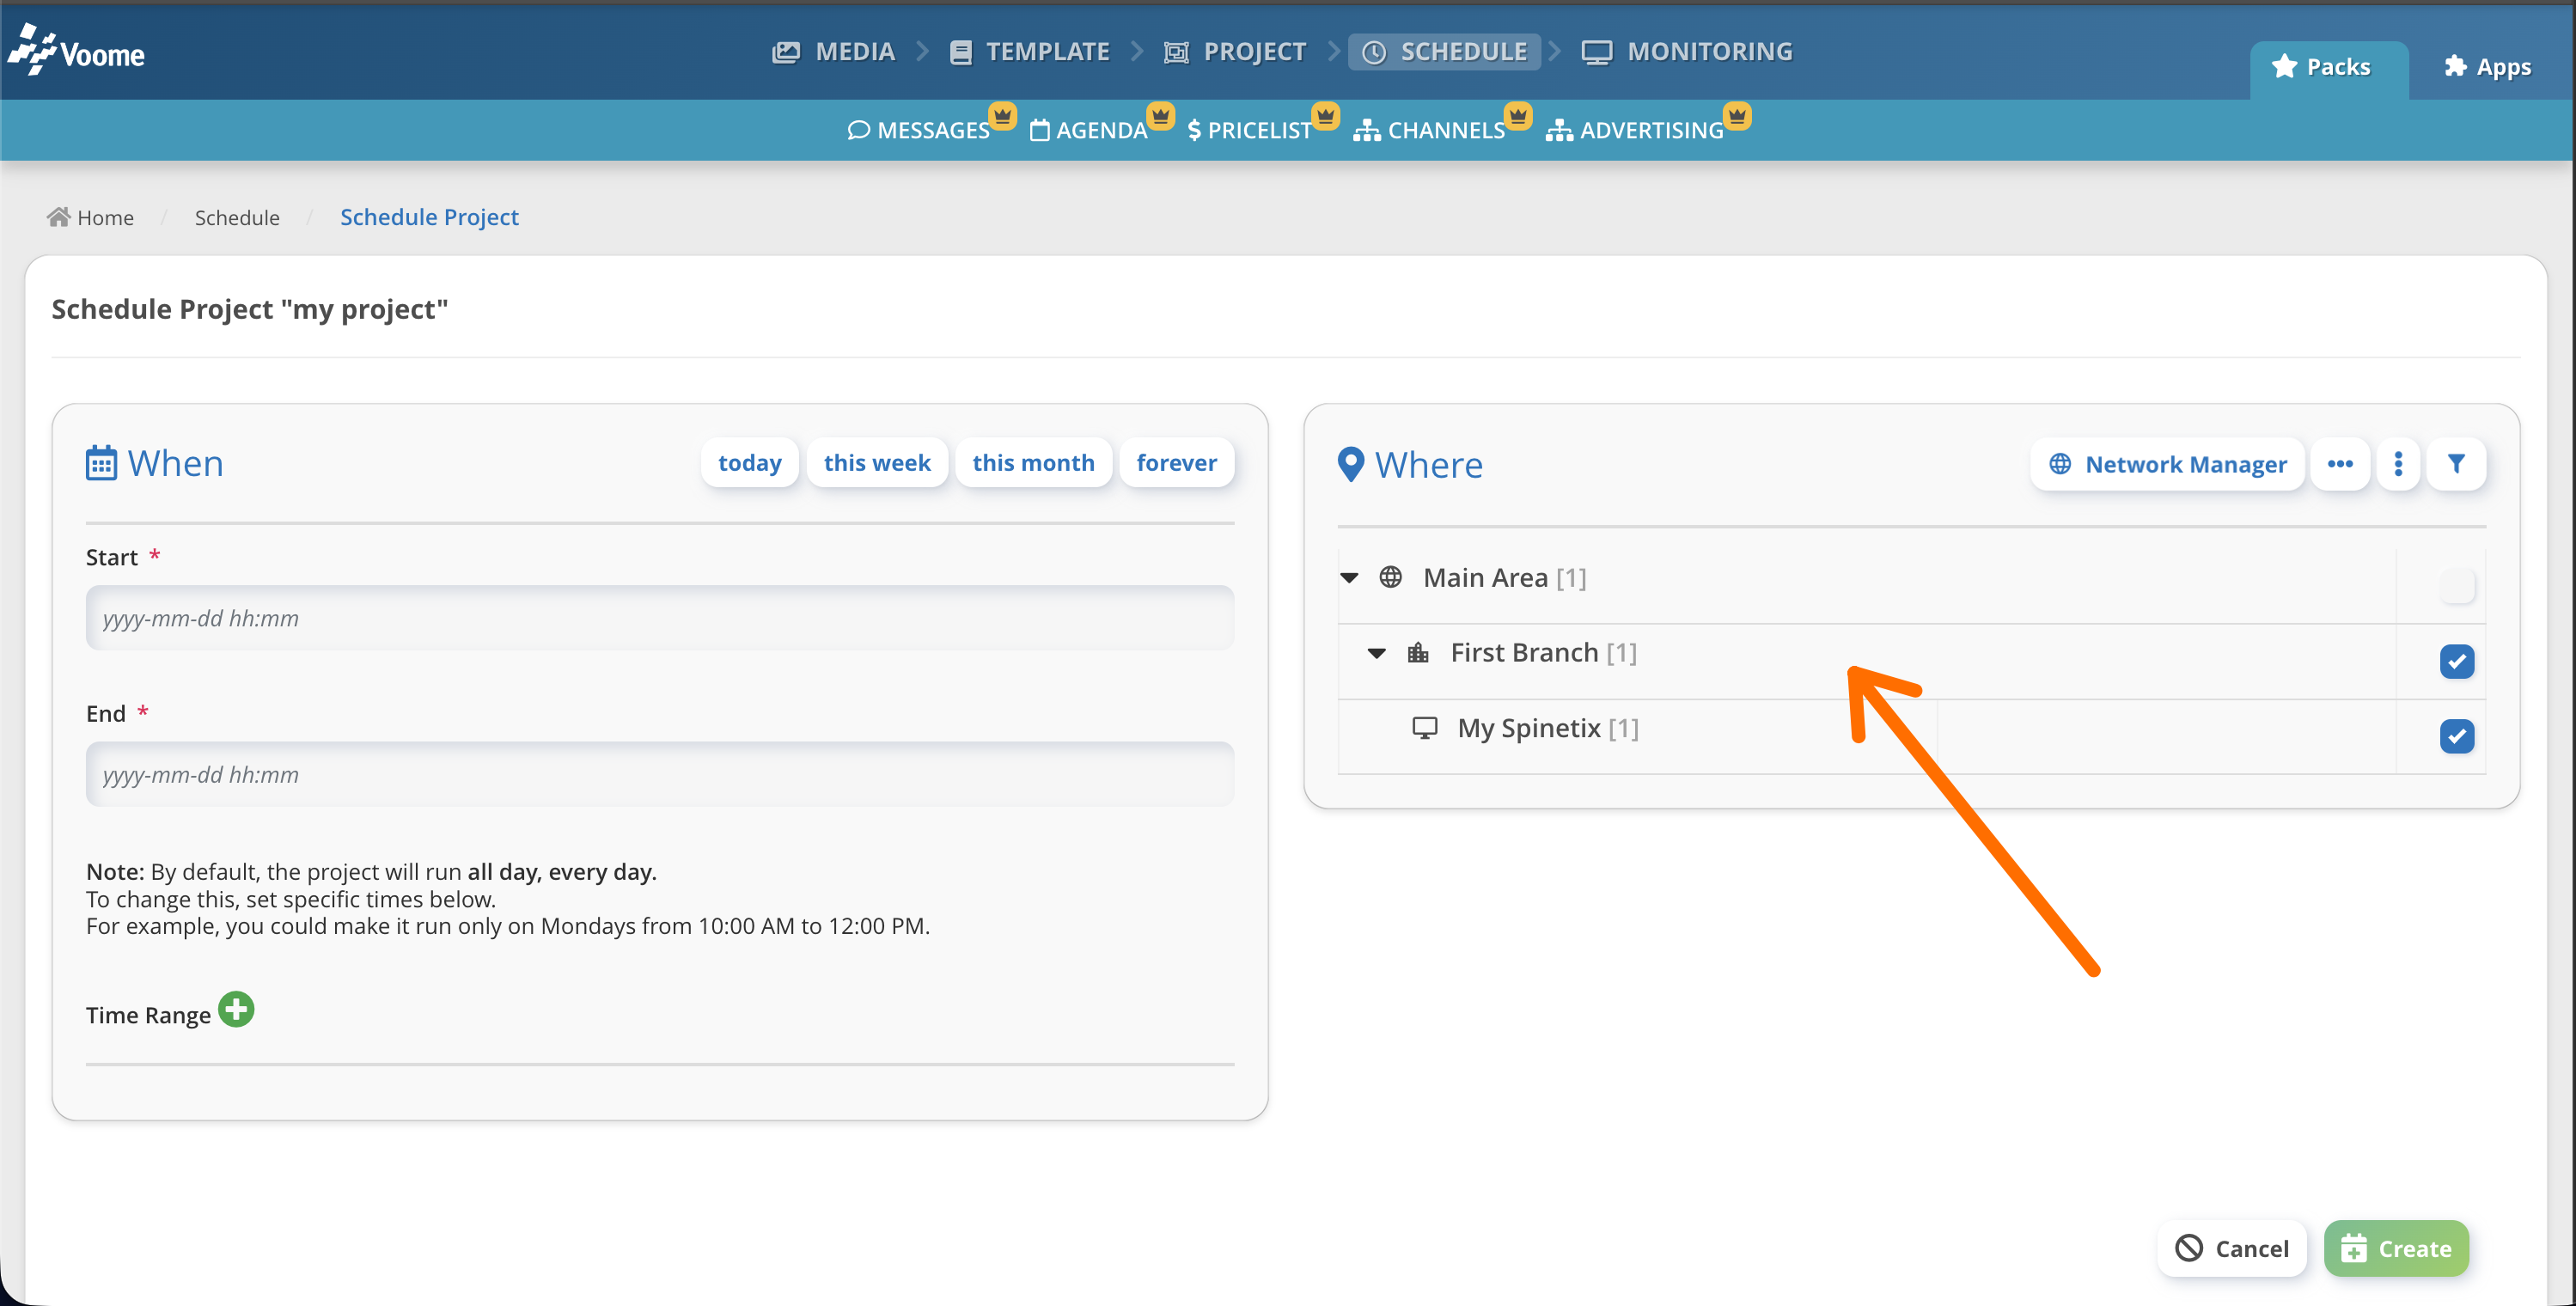Open the vertical dots menu
Viewport: 2576px width, 1306px height.
click(x=2398, y=464)
